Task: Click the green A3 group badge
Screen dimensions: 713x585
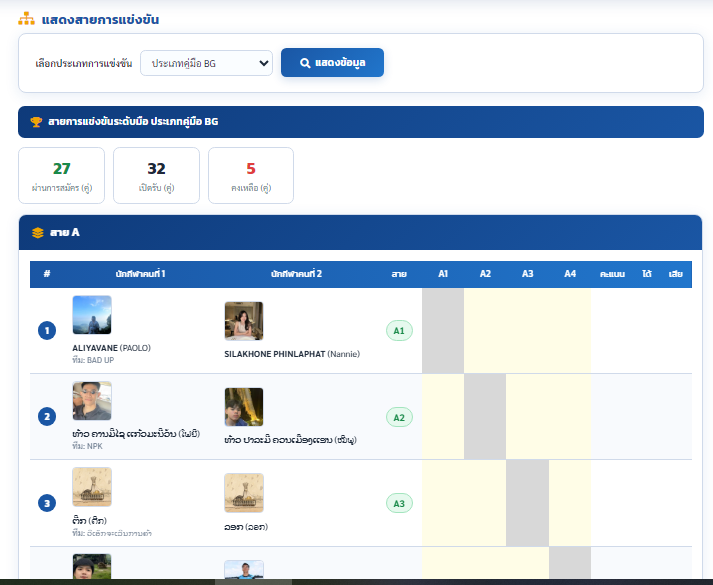Action: pyautogui.click(x=399, y=503)
